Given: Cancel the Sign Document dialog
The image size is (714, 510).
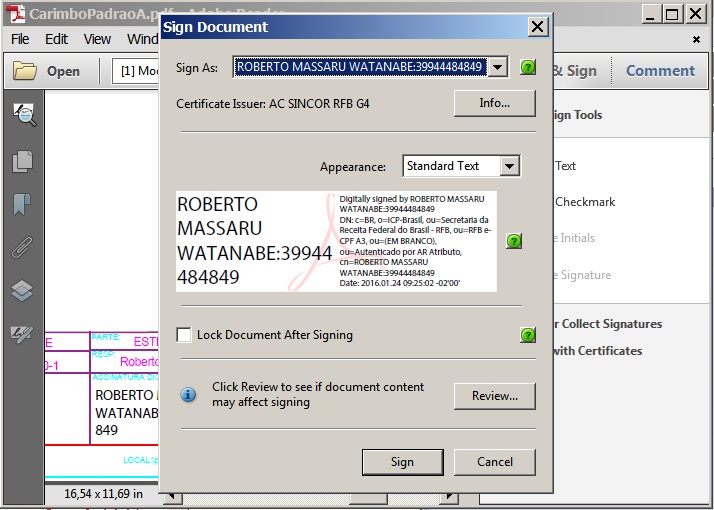Looking at the screenshot, I should tap(495, 462).
